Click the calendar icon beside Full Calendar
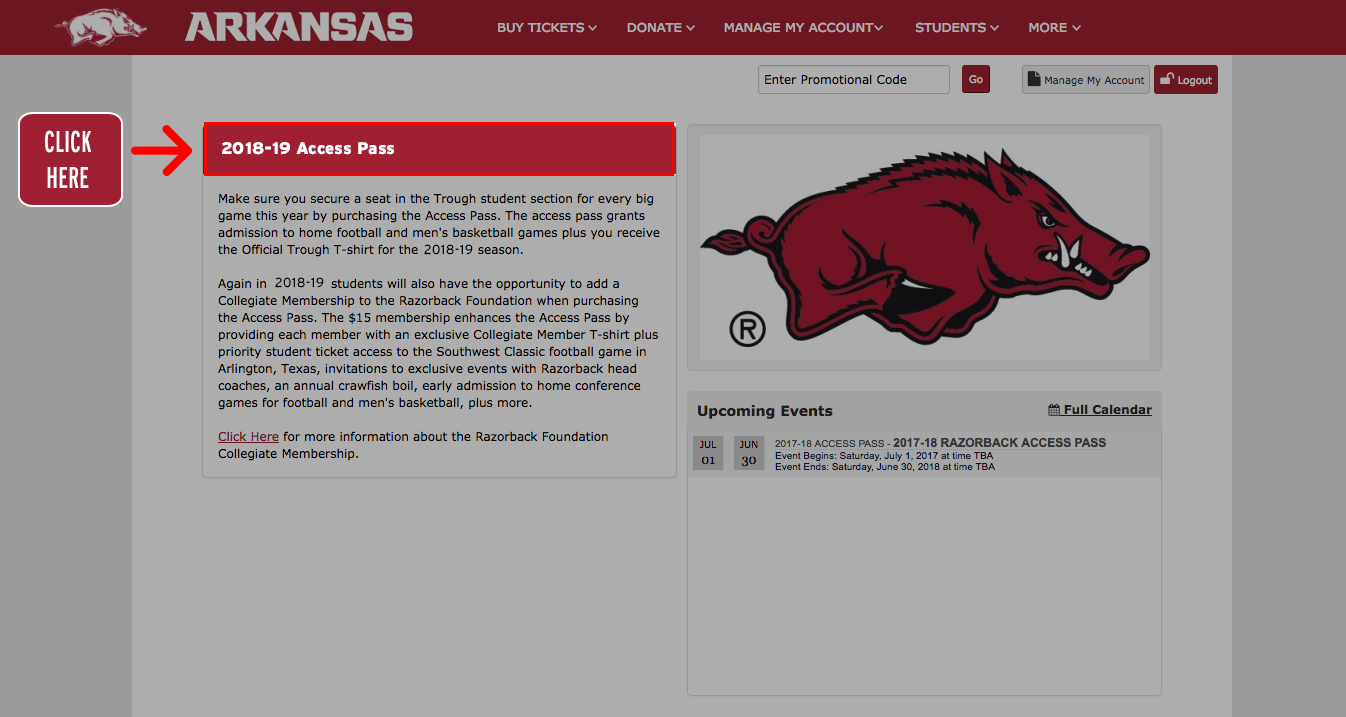The height and width of the screenshot is (717, 1346). coord(1054,410)
